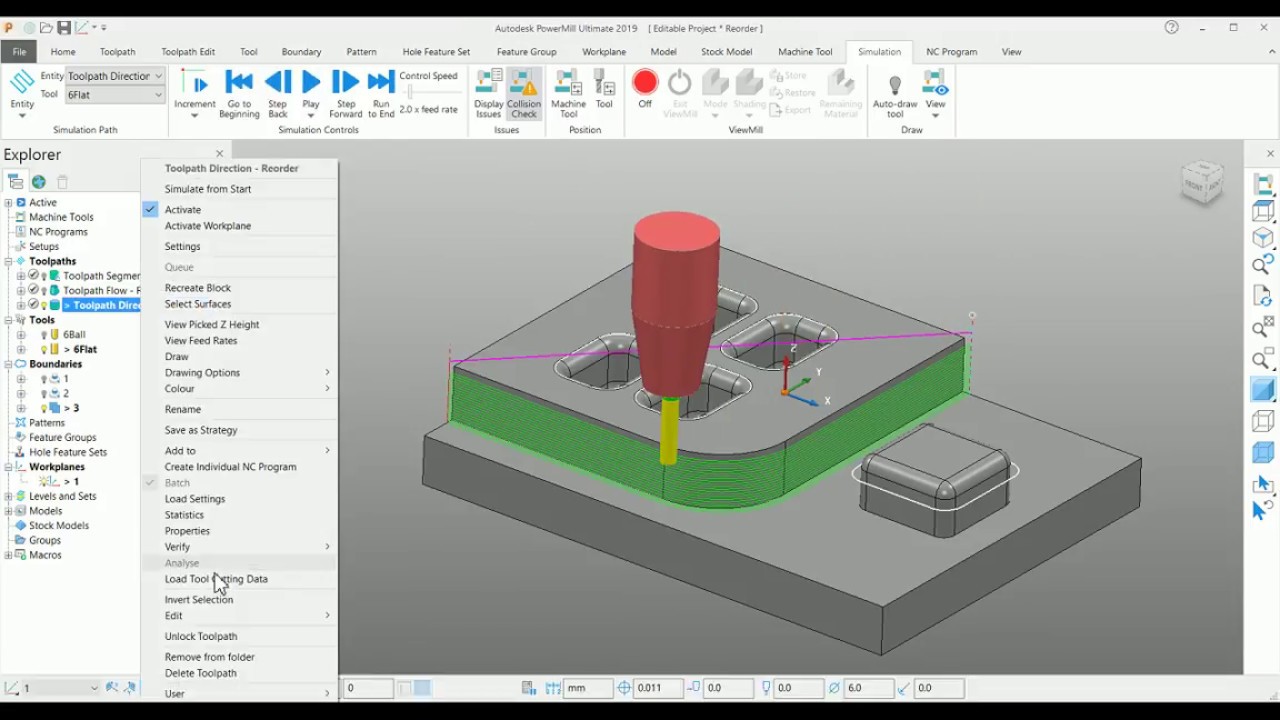Click the globe icon in Explorer toolbar
The height and width of the screenshot is (720, 1280).
point(38,182)
